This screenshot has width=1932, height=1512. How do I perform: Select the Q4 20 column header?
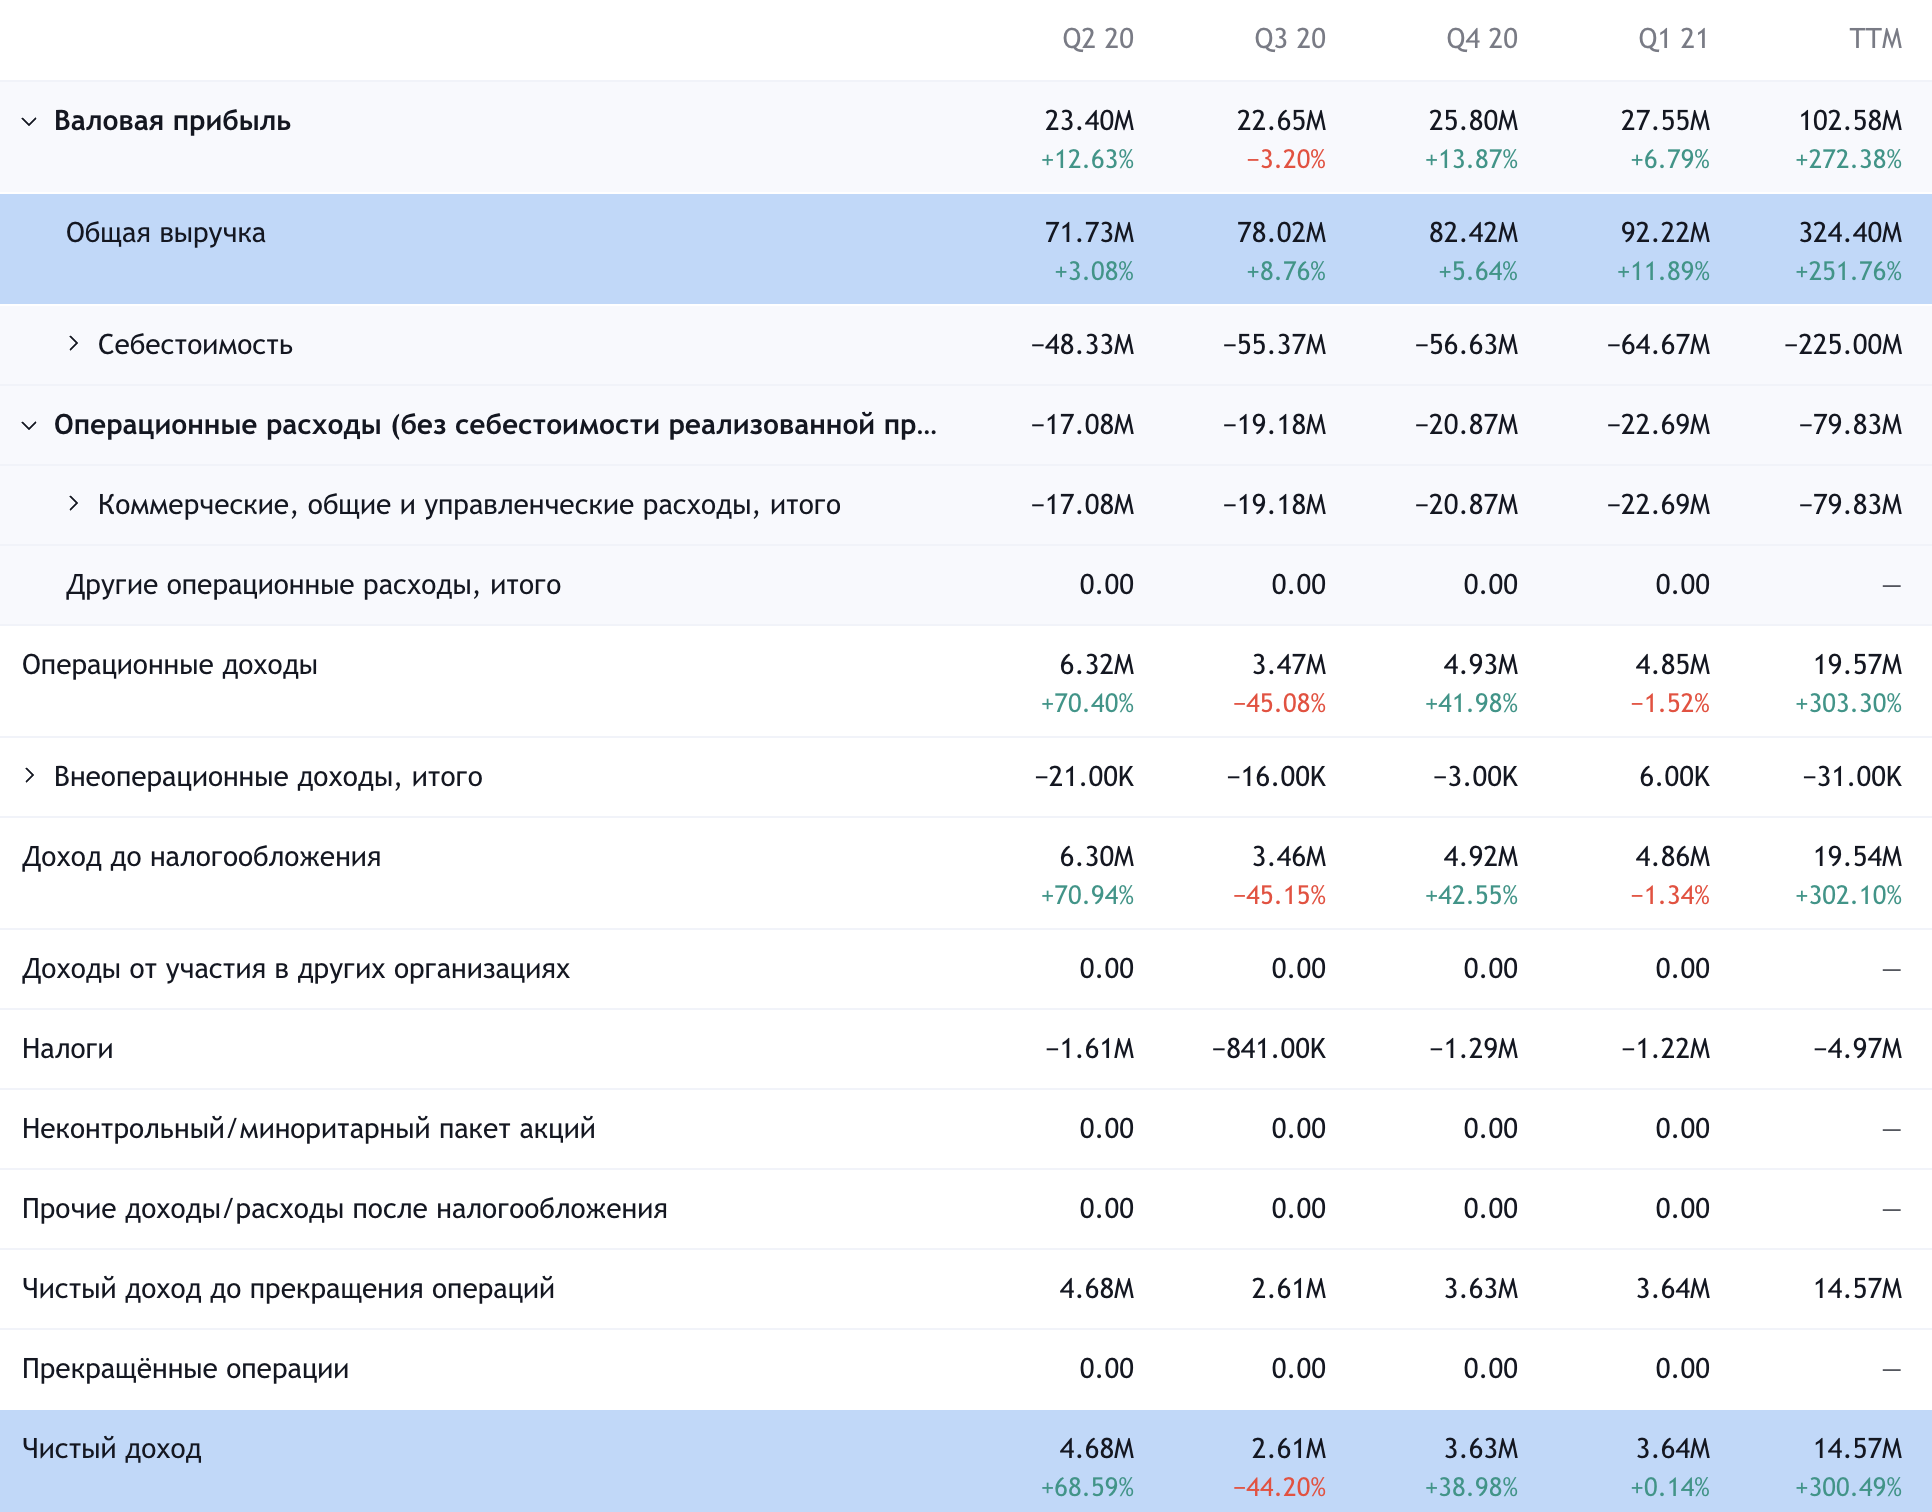tap(1481, 39)
